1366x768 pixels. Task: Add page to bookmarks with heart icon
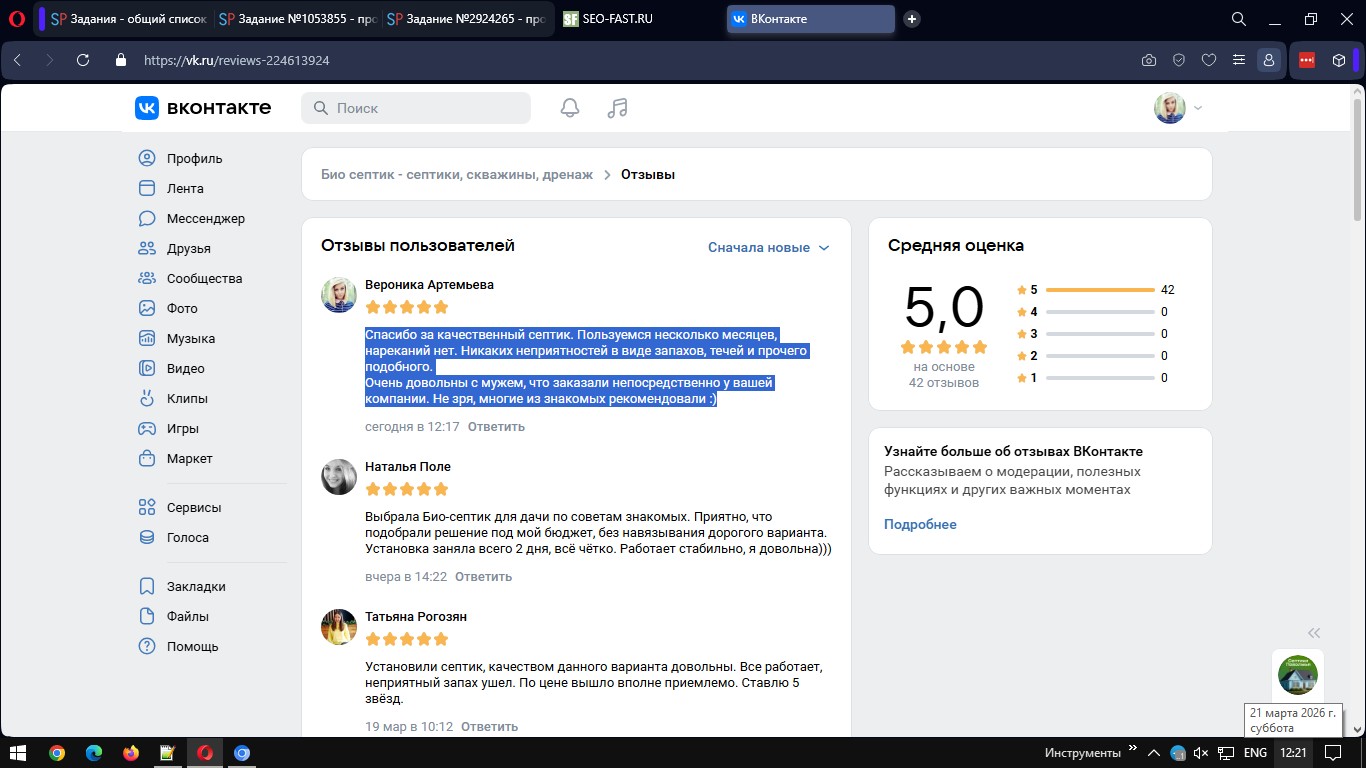1209,60
